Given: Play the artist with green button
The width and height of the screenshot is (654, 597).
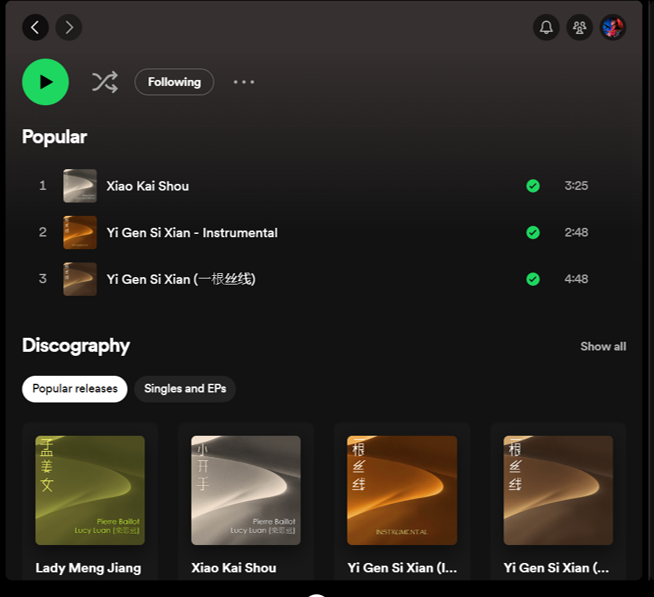Looking at the screenshot, I should click(45, 82).
